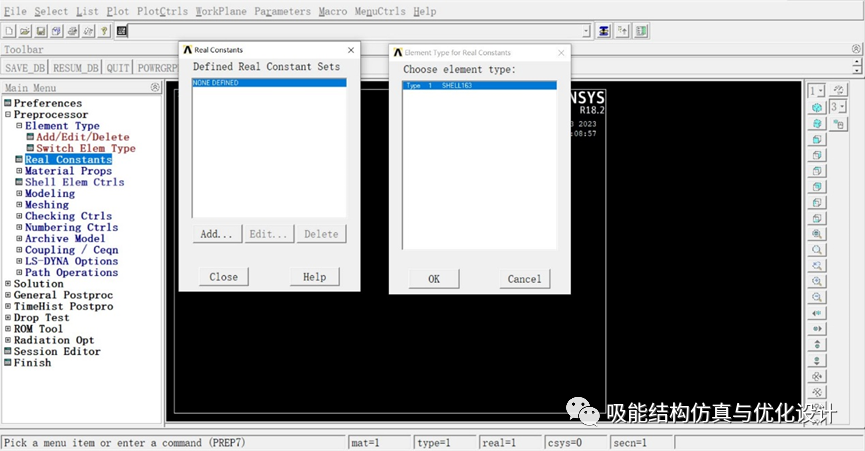865x451 pixels.
Task: Open the Session Editor item
Action: (x=57, y=351)
